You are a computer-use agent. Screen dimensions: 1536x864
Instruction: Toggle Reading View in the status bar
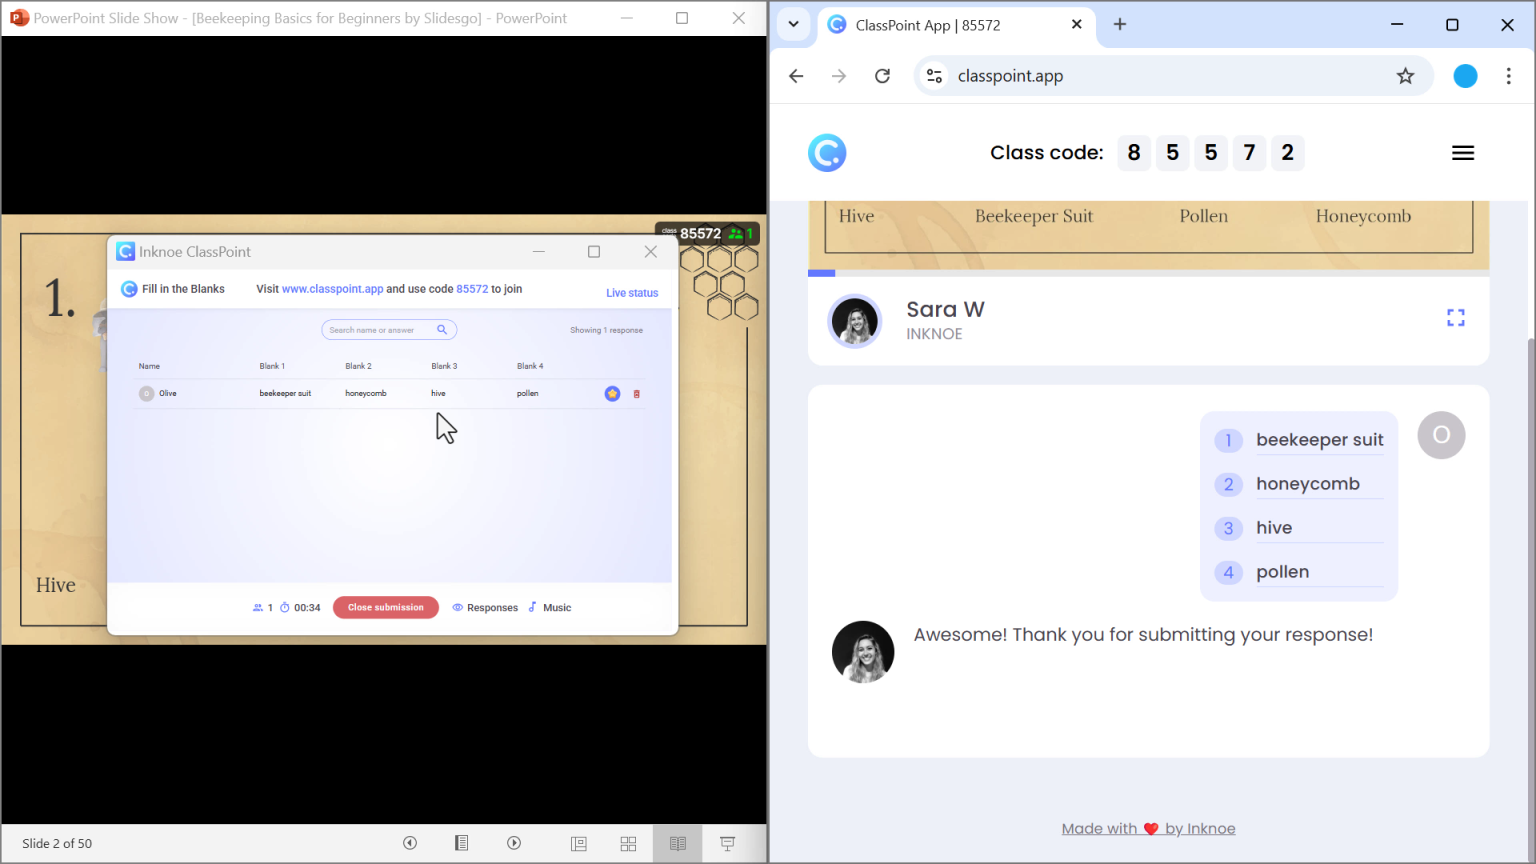tap(678, 844)
